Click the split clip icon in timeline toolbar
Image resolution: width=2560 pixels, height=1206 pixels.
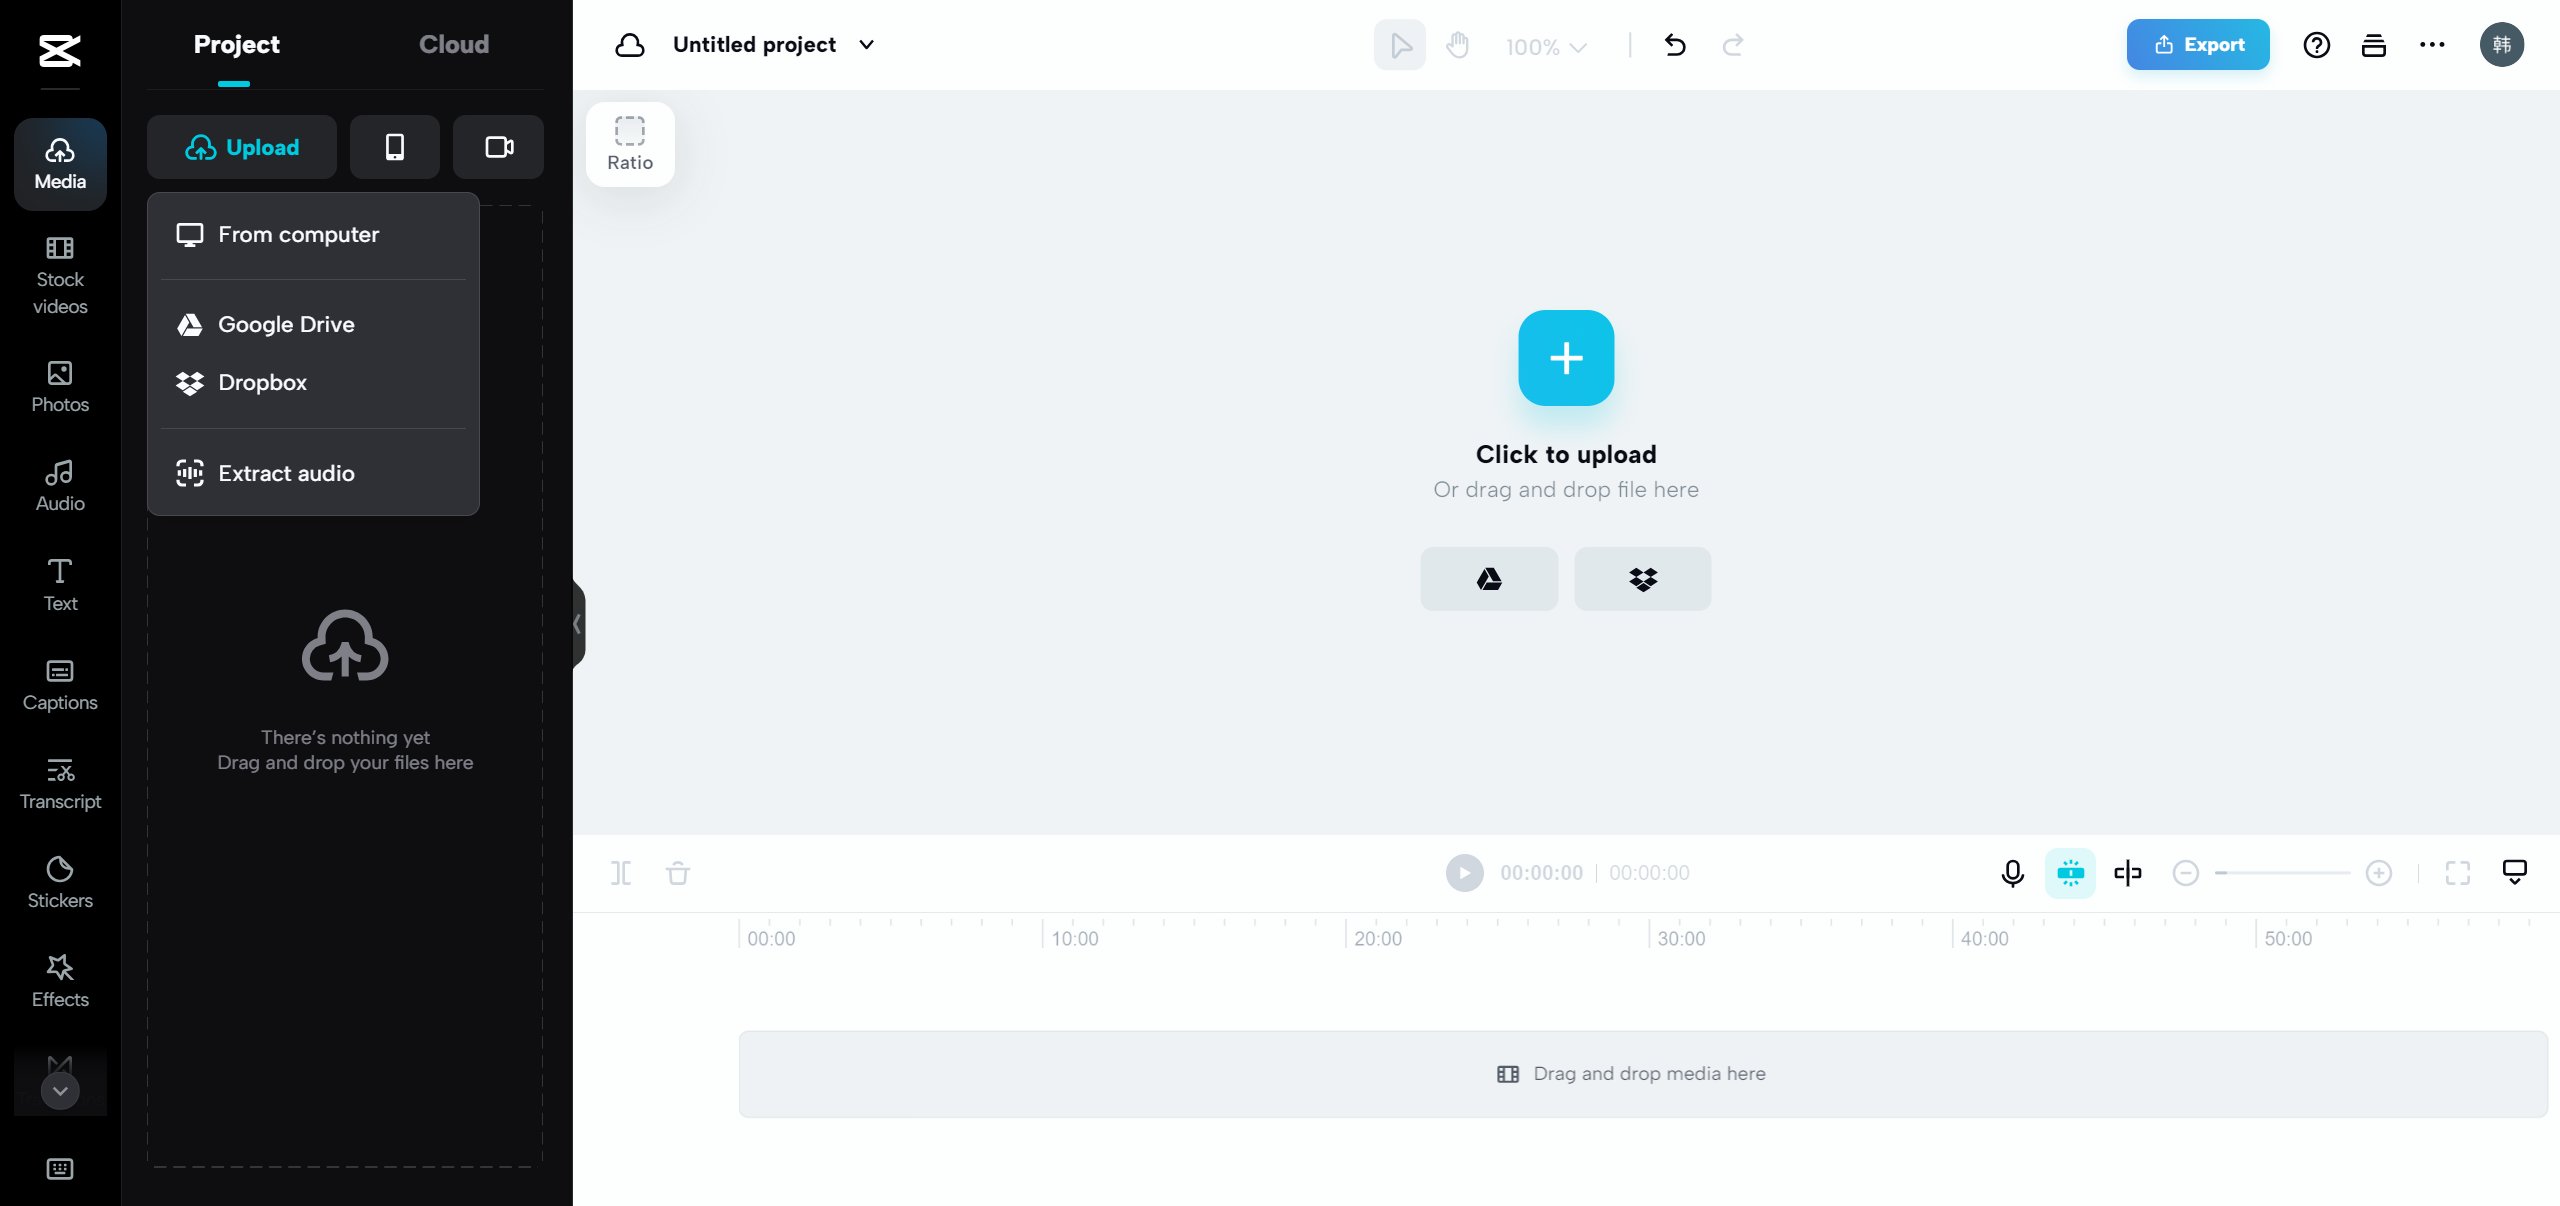pos(621,873)
